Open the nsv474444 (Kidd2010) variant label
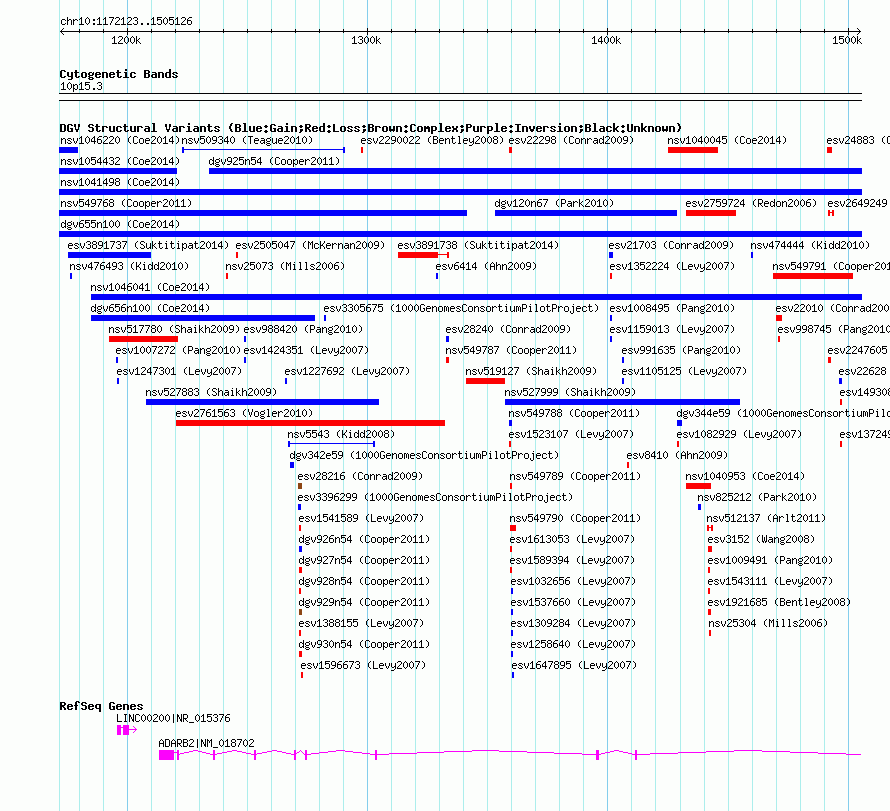This screenshot has width=890, height=811. pos(810,245)
